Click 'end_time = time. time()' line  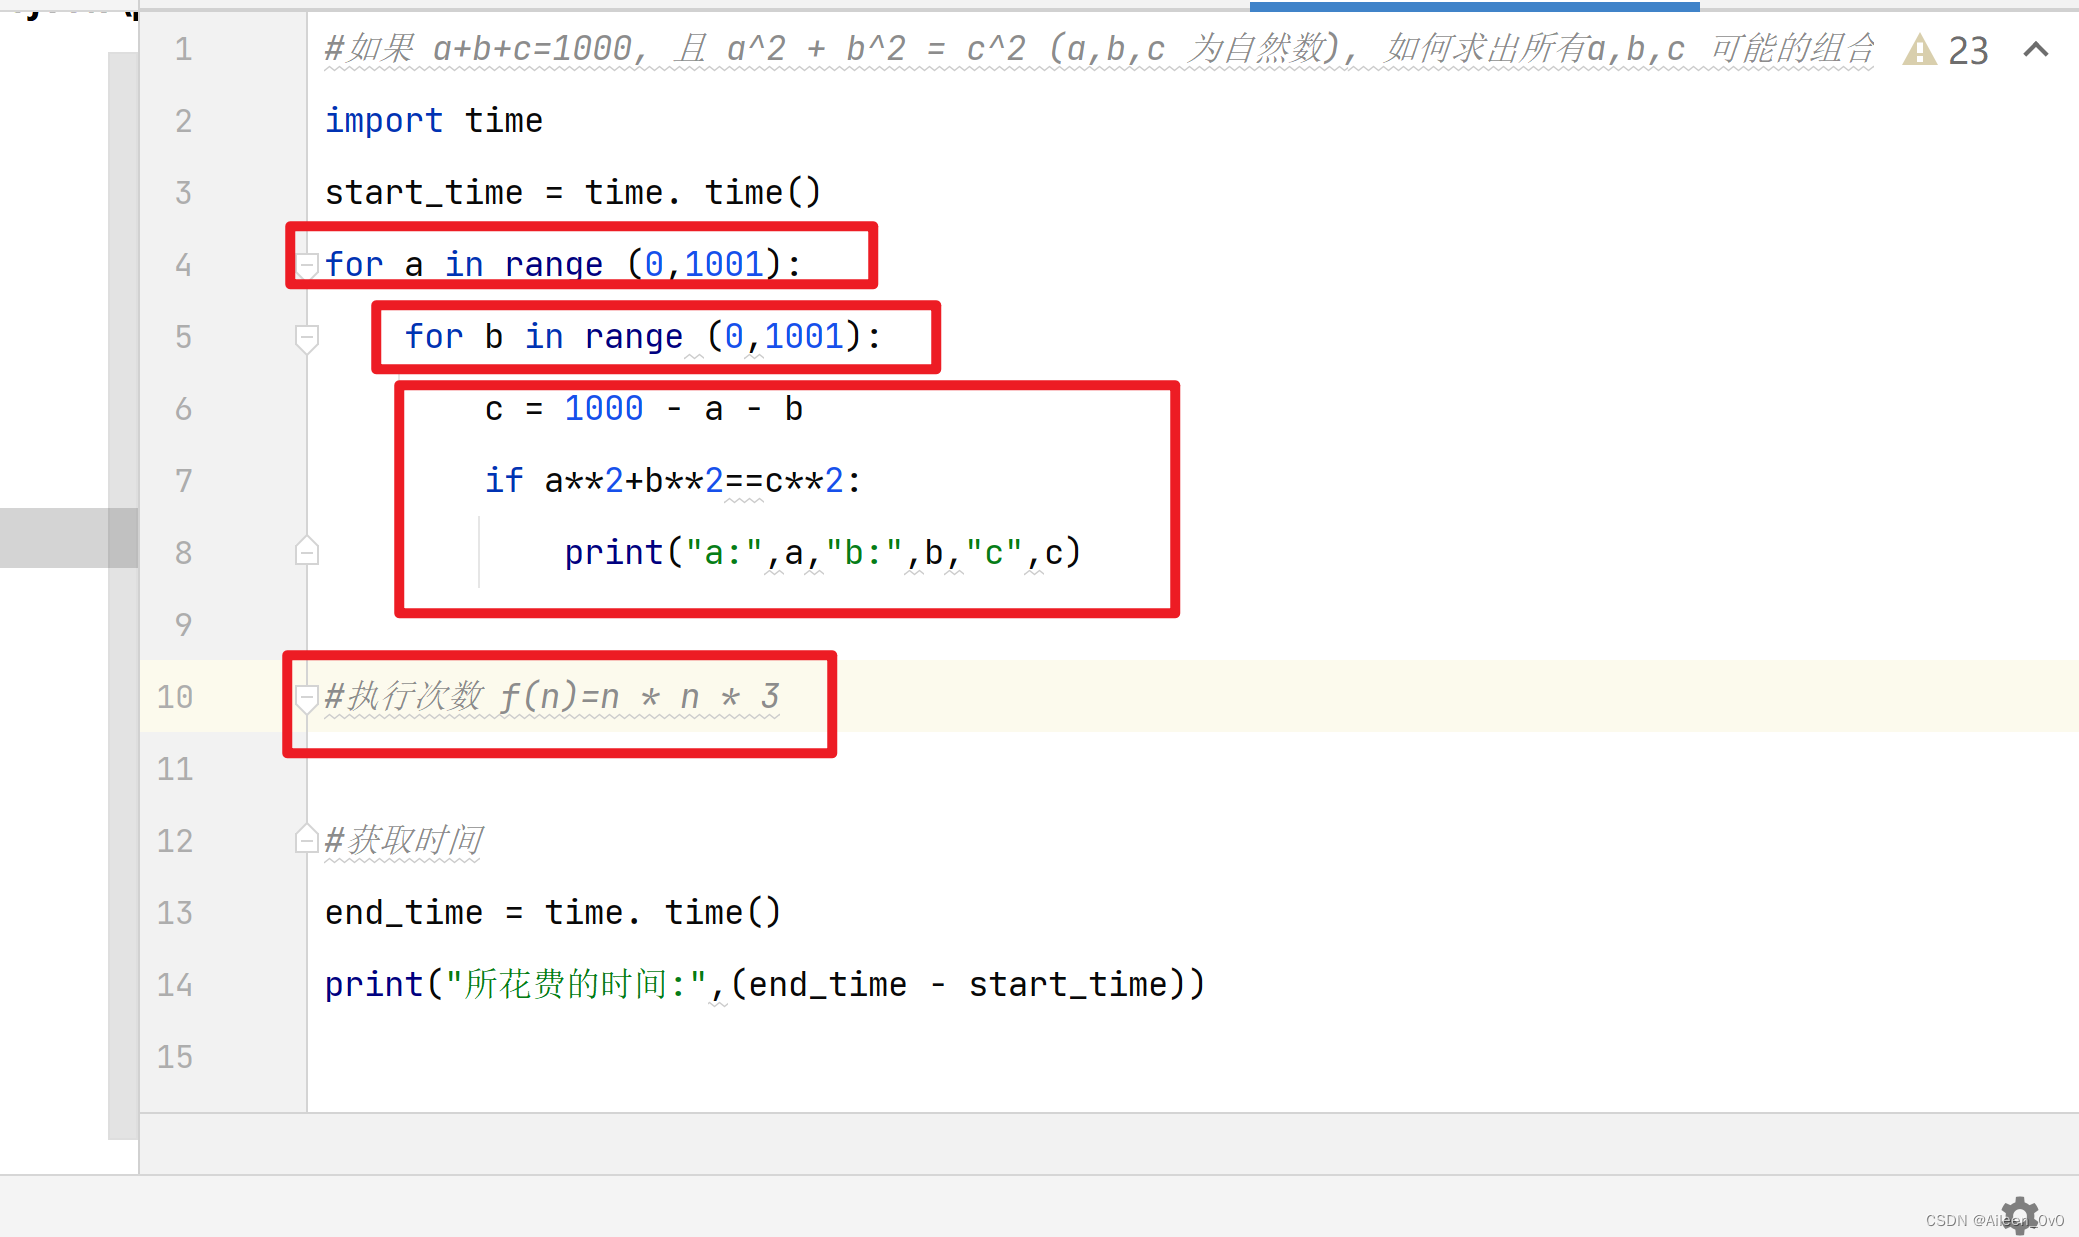point(553,912)
